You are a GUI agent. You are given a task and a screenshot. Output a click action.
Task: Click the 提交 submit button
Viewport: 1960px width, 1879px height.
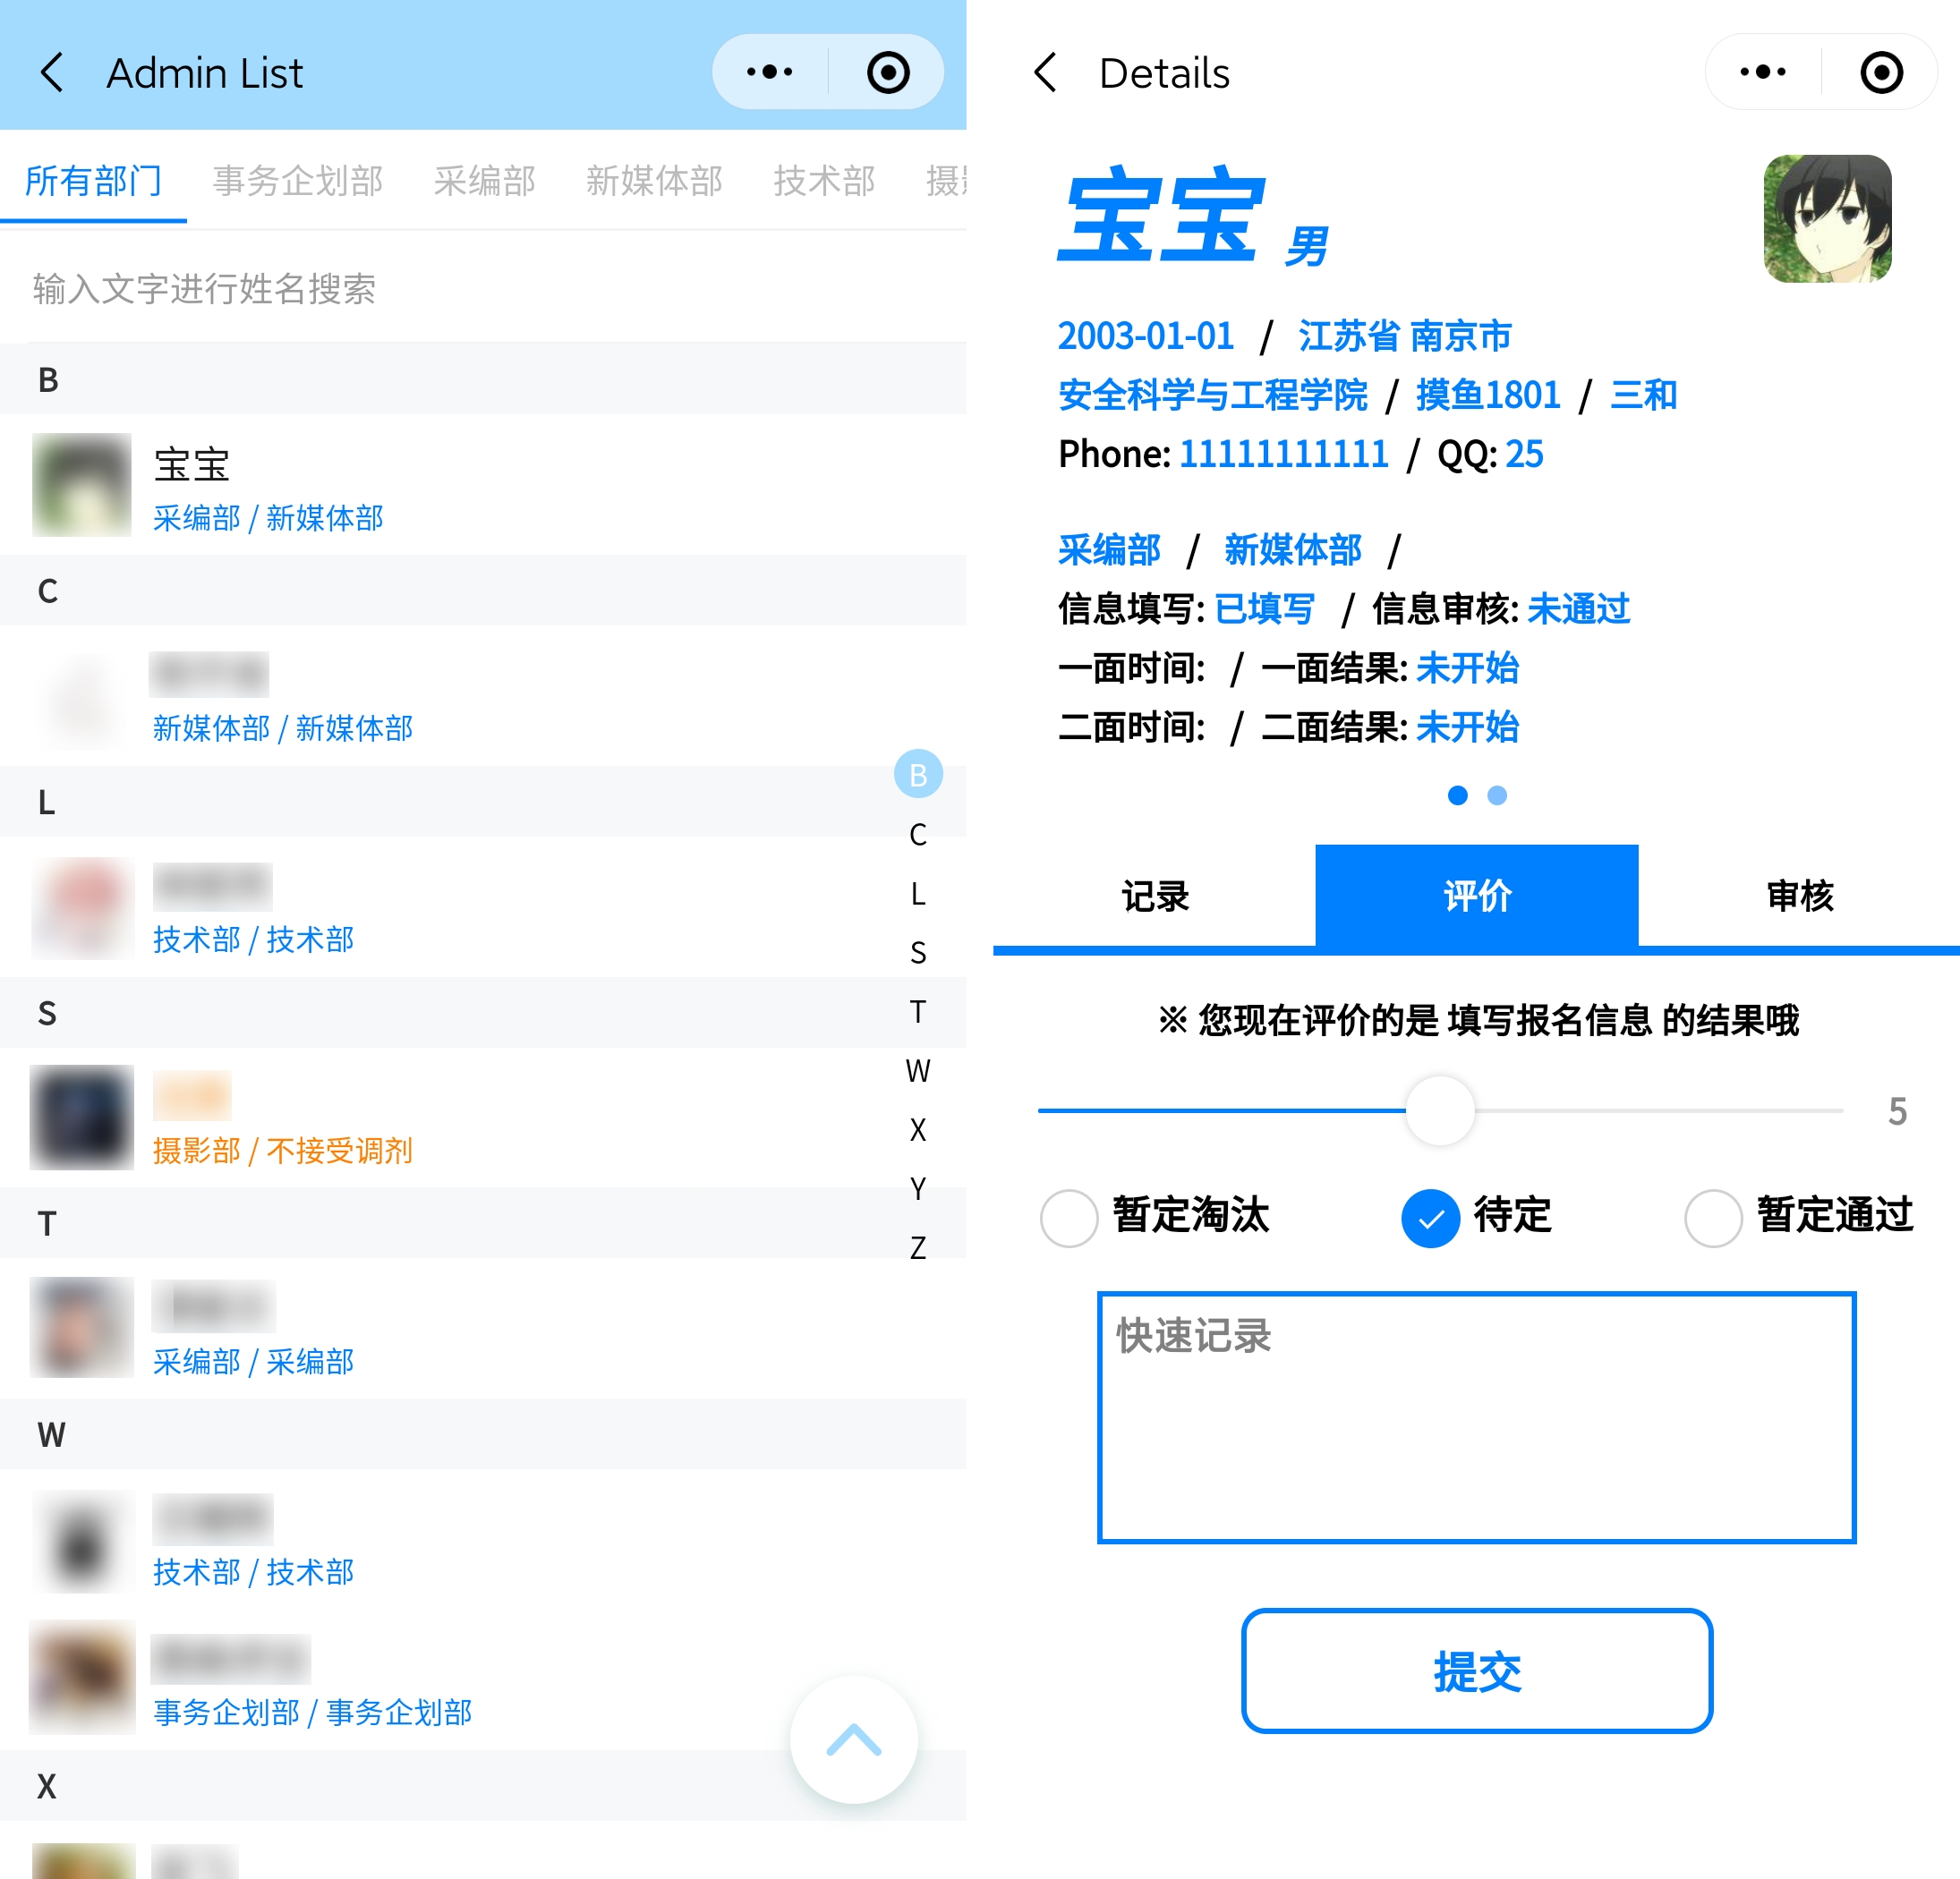(x=1476, y=1670)
